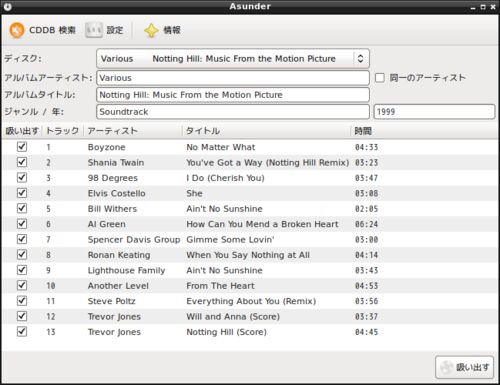Open the disc selection dropdown

tap(233, 59)
